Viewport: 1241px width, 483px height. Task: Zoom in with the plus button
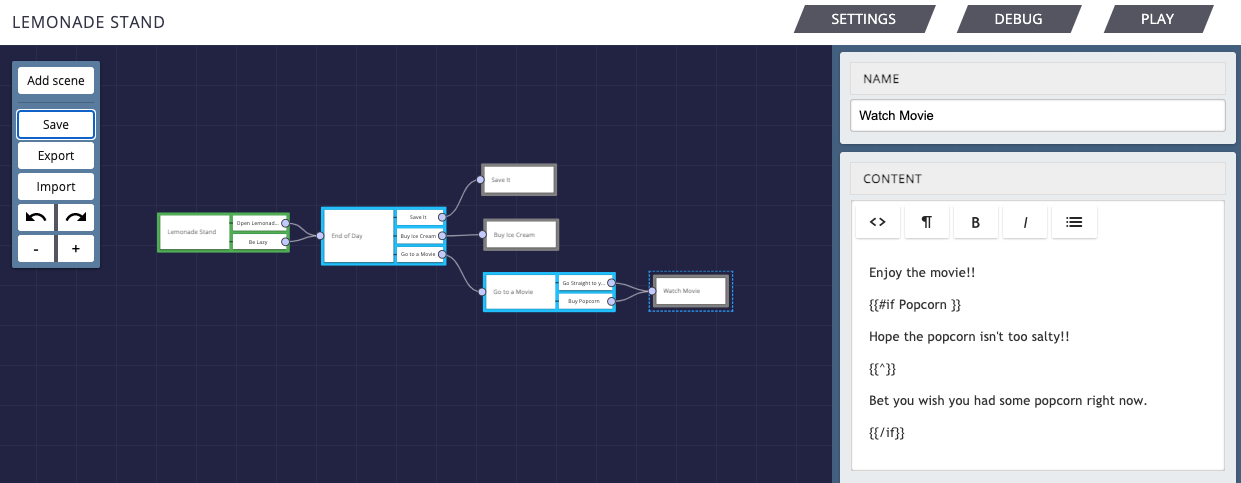[x=76, y=249]
